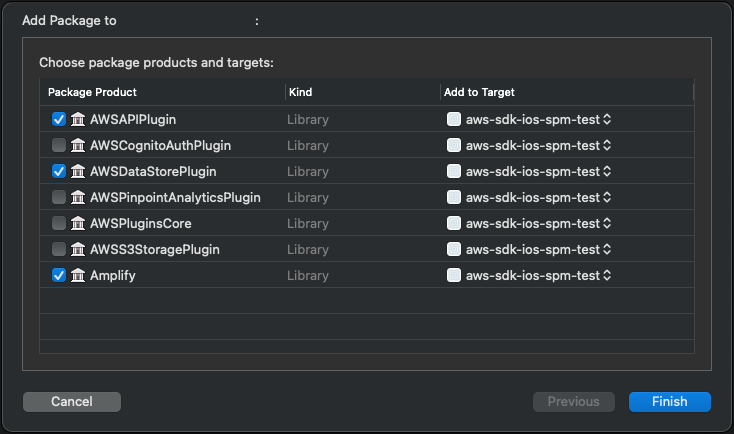Screen dimensions: 734x434
Task: Click the target app icon in the AWSS3StoragePlugin row
Action: [x=454, y=250]
